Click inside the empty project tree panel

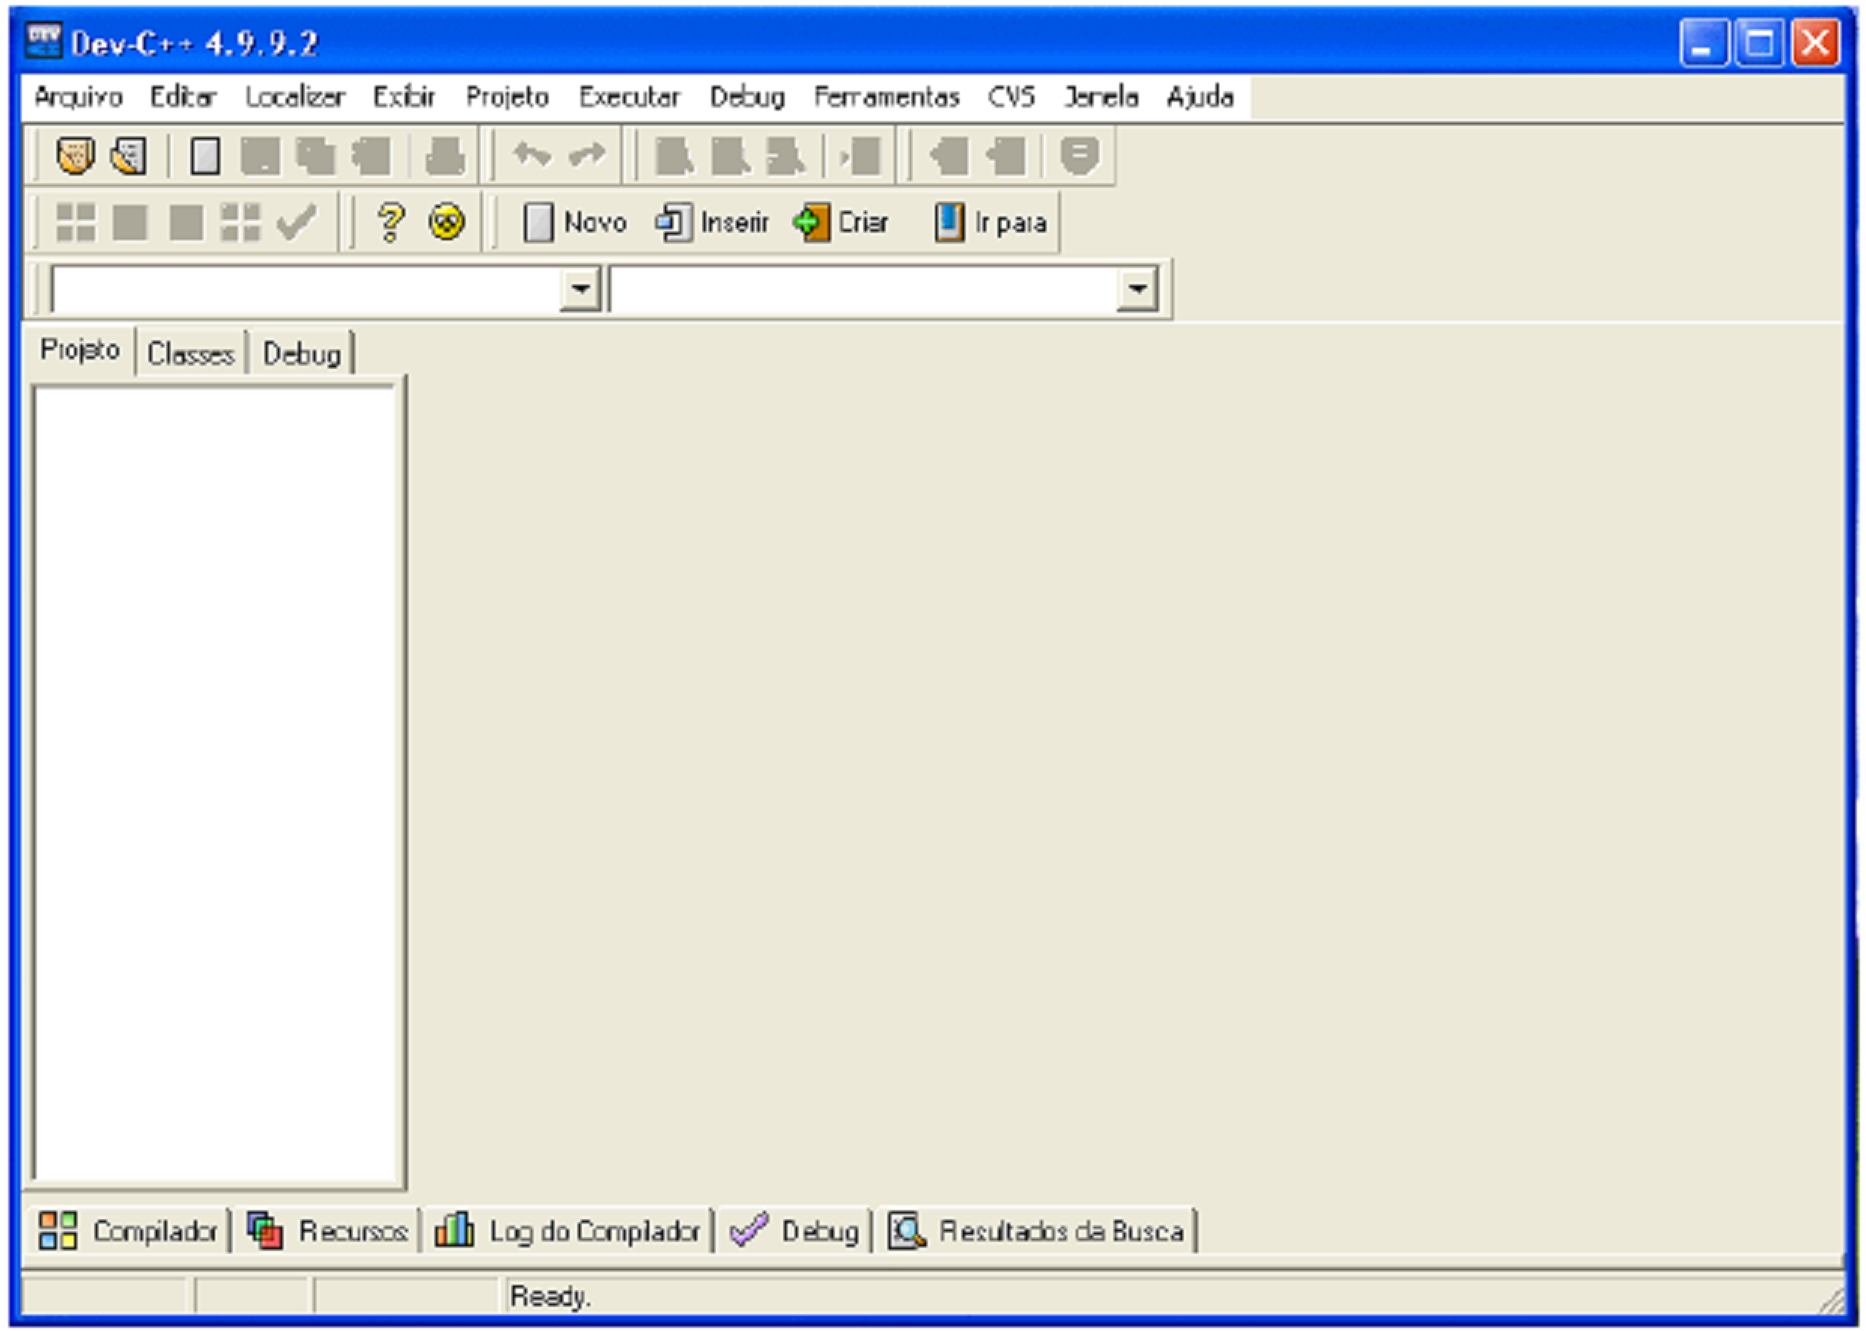coord(216,783)
